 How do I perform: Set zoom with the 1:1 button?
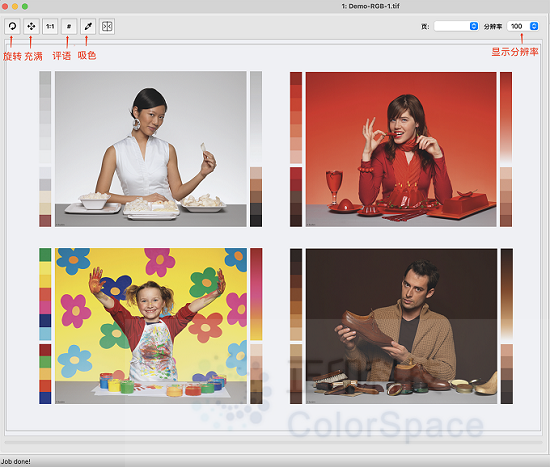50,26
